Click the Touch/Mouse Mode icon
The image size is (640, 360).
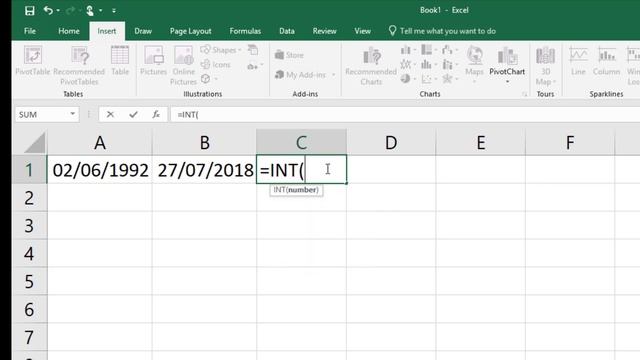point(90,10)
